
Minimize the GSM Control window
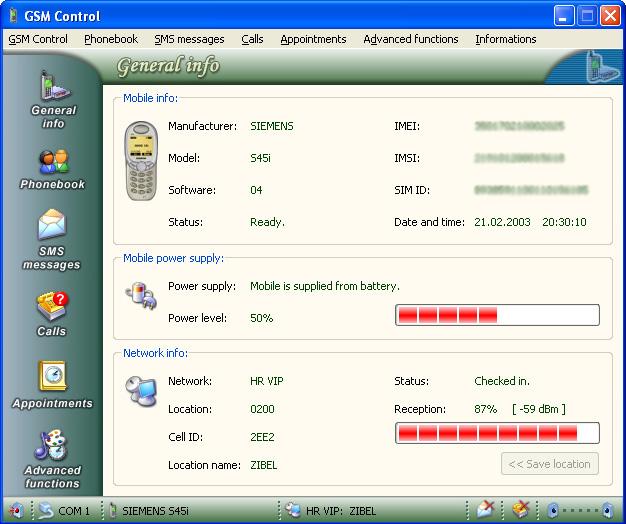click(x=564, y=16)
